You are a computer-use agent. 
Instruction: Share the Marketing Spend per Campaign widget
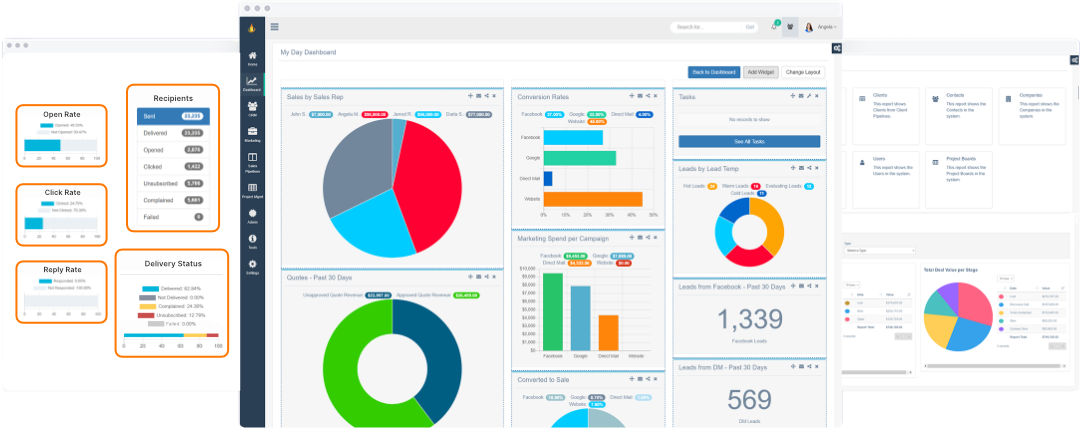pos(647,238)
